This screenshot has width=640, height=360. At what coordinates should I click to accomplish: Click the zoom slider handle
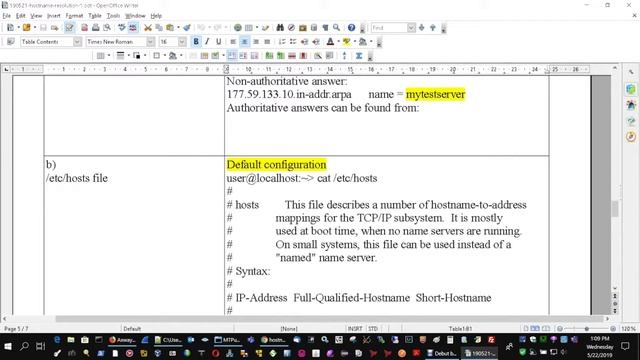tap(587, 329)
